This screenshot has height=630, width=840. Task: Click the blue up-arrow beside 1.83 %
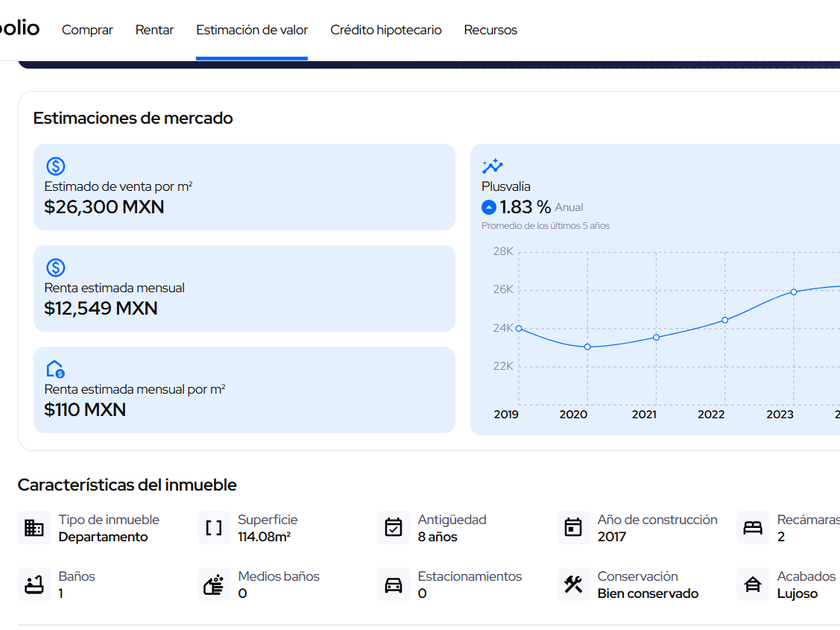tap(489, 207)
